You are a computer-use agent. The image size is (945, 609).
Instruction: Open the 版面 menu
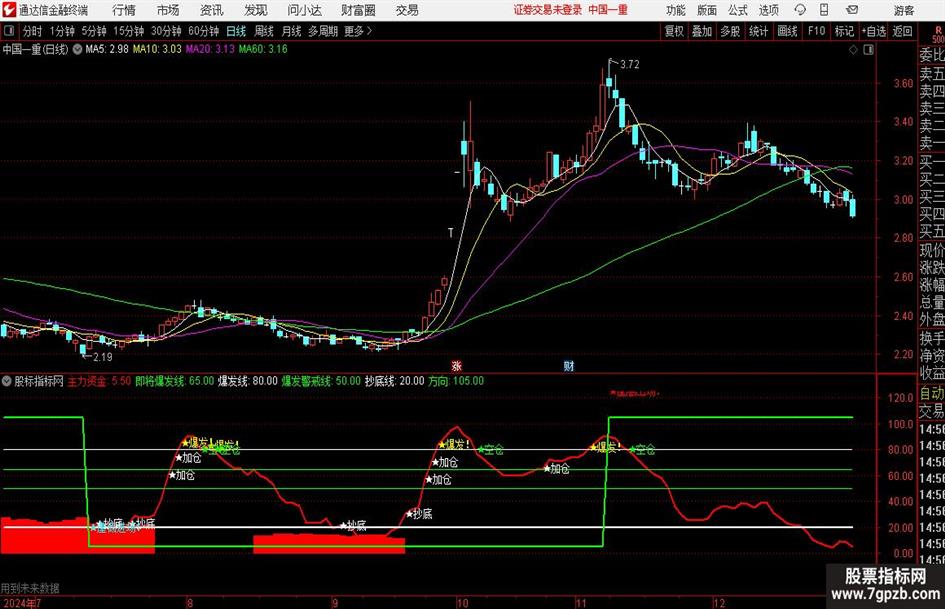click(x=707, y=10)
